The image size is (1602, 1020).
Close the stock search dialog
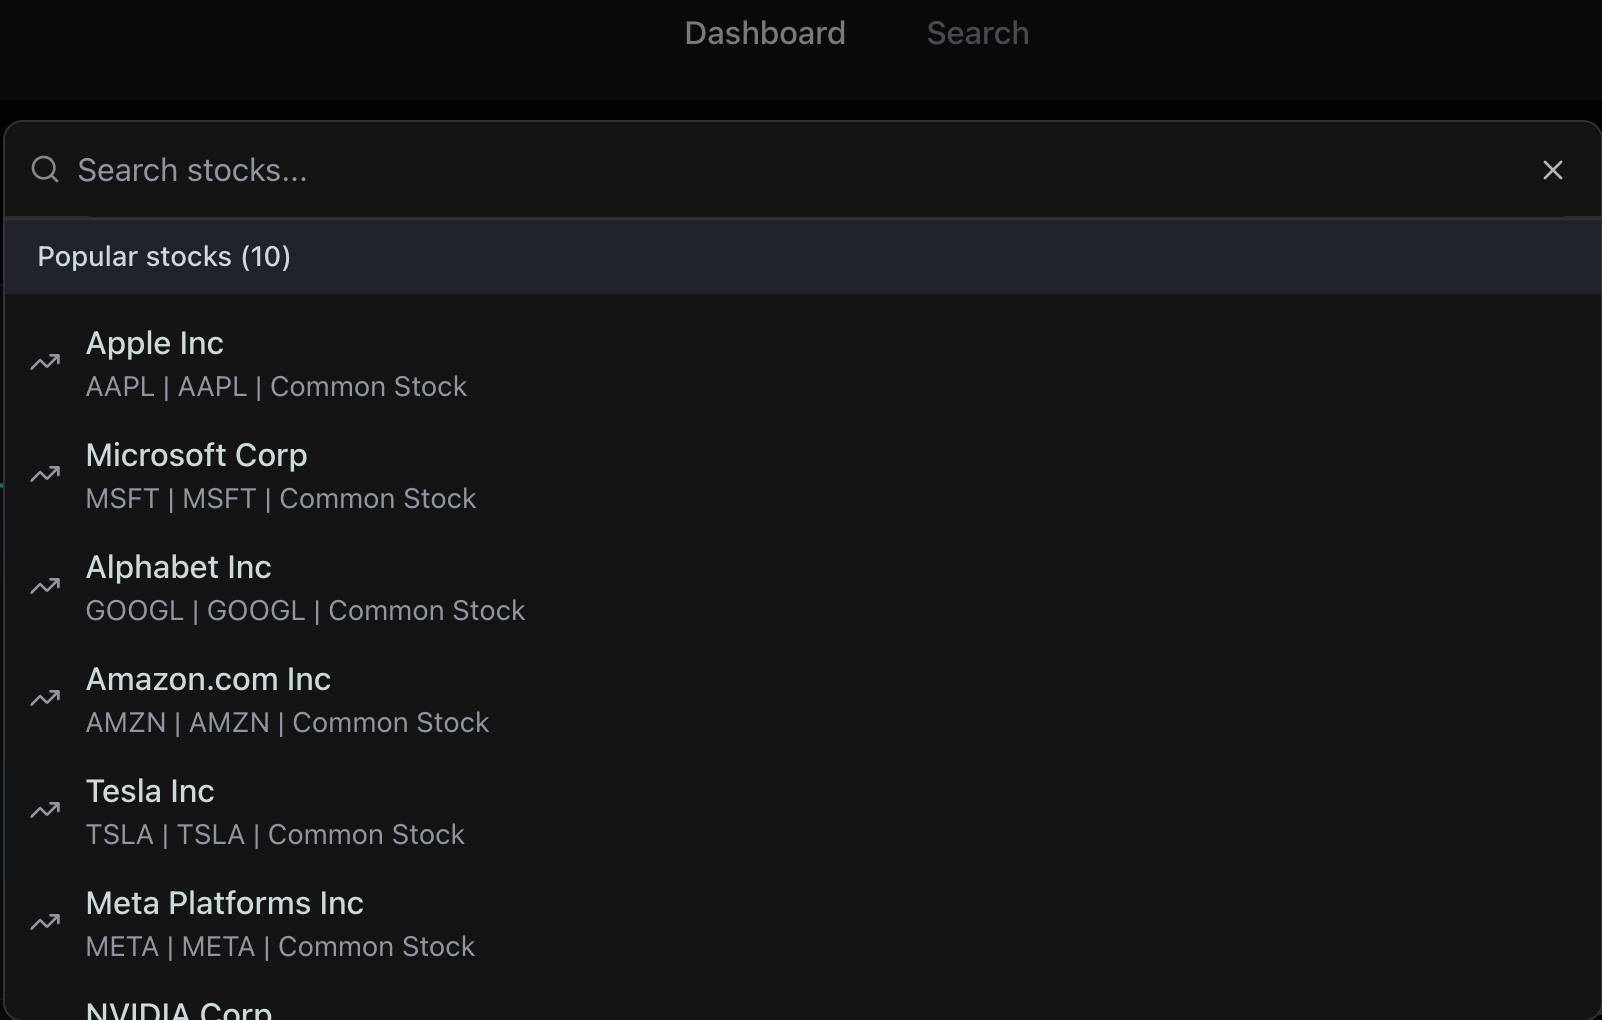pos(1552,170)
